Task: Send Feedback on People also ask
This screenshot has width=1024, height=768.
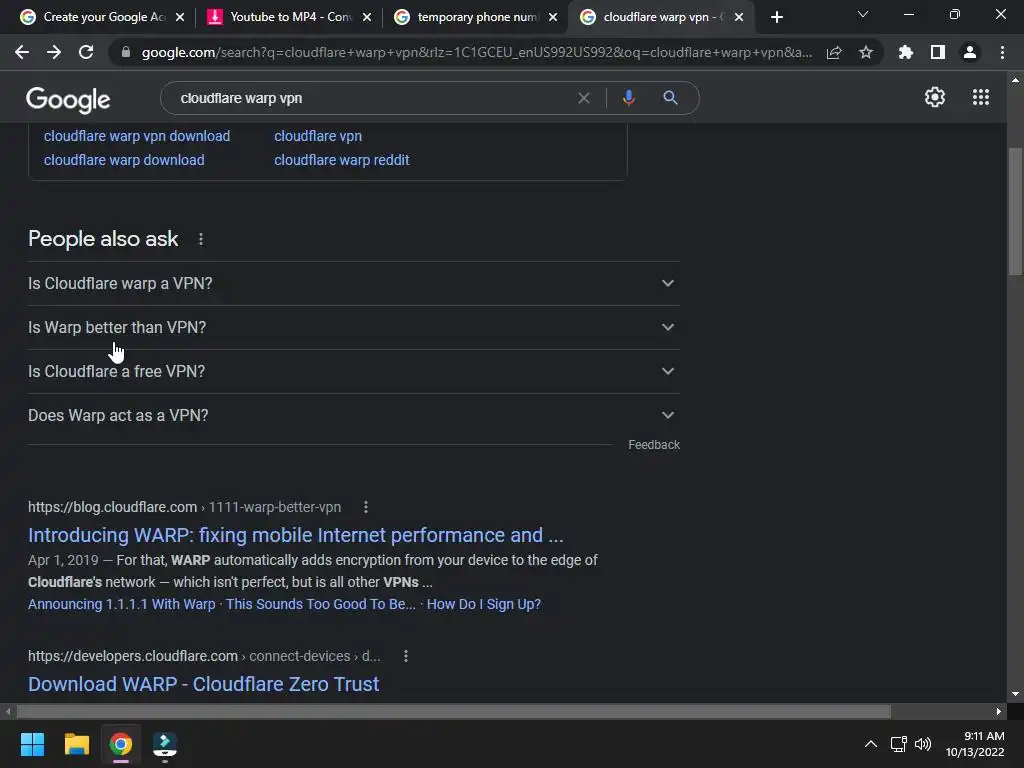Action: coord(654,445)
